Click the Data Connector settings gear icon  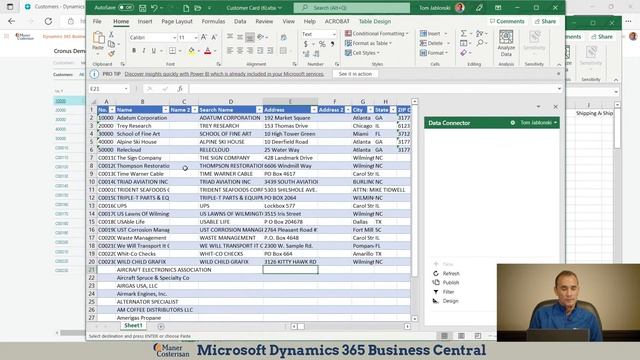click(x=513, y=122)
